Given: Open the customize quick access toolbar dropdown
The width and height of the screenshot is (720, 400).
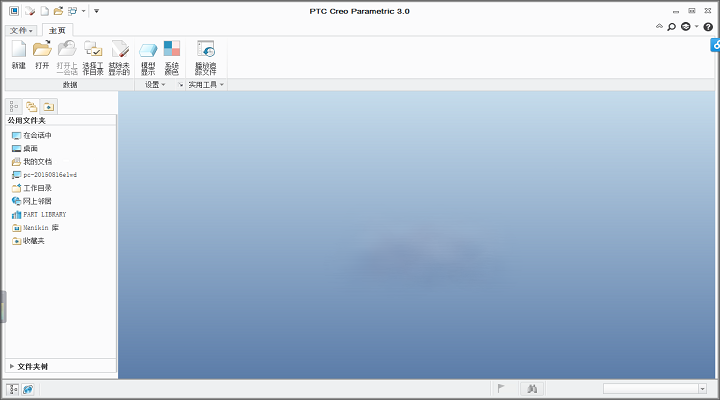Looking at the screenshot, I should pos(96,11).
